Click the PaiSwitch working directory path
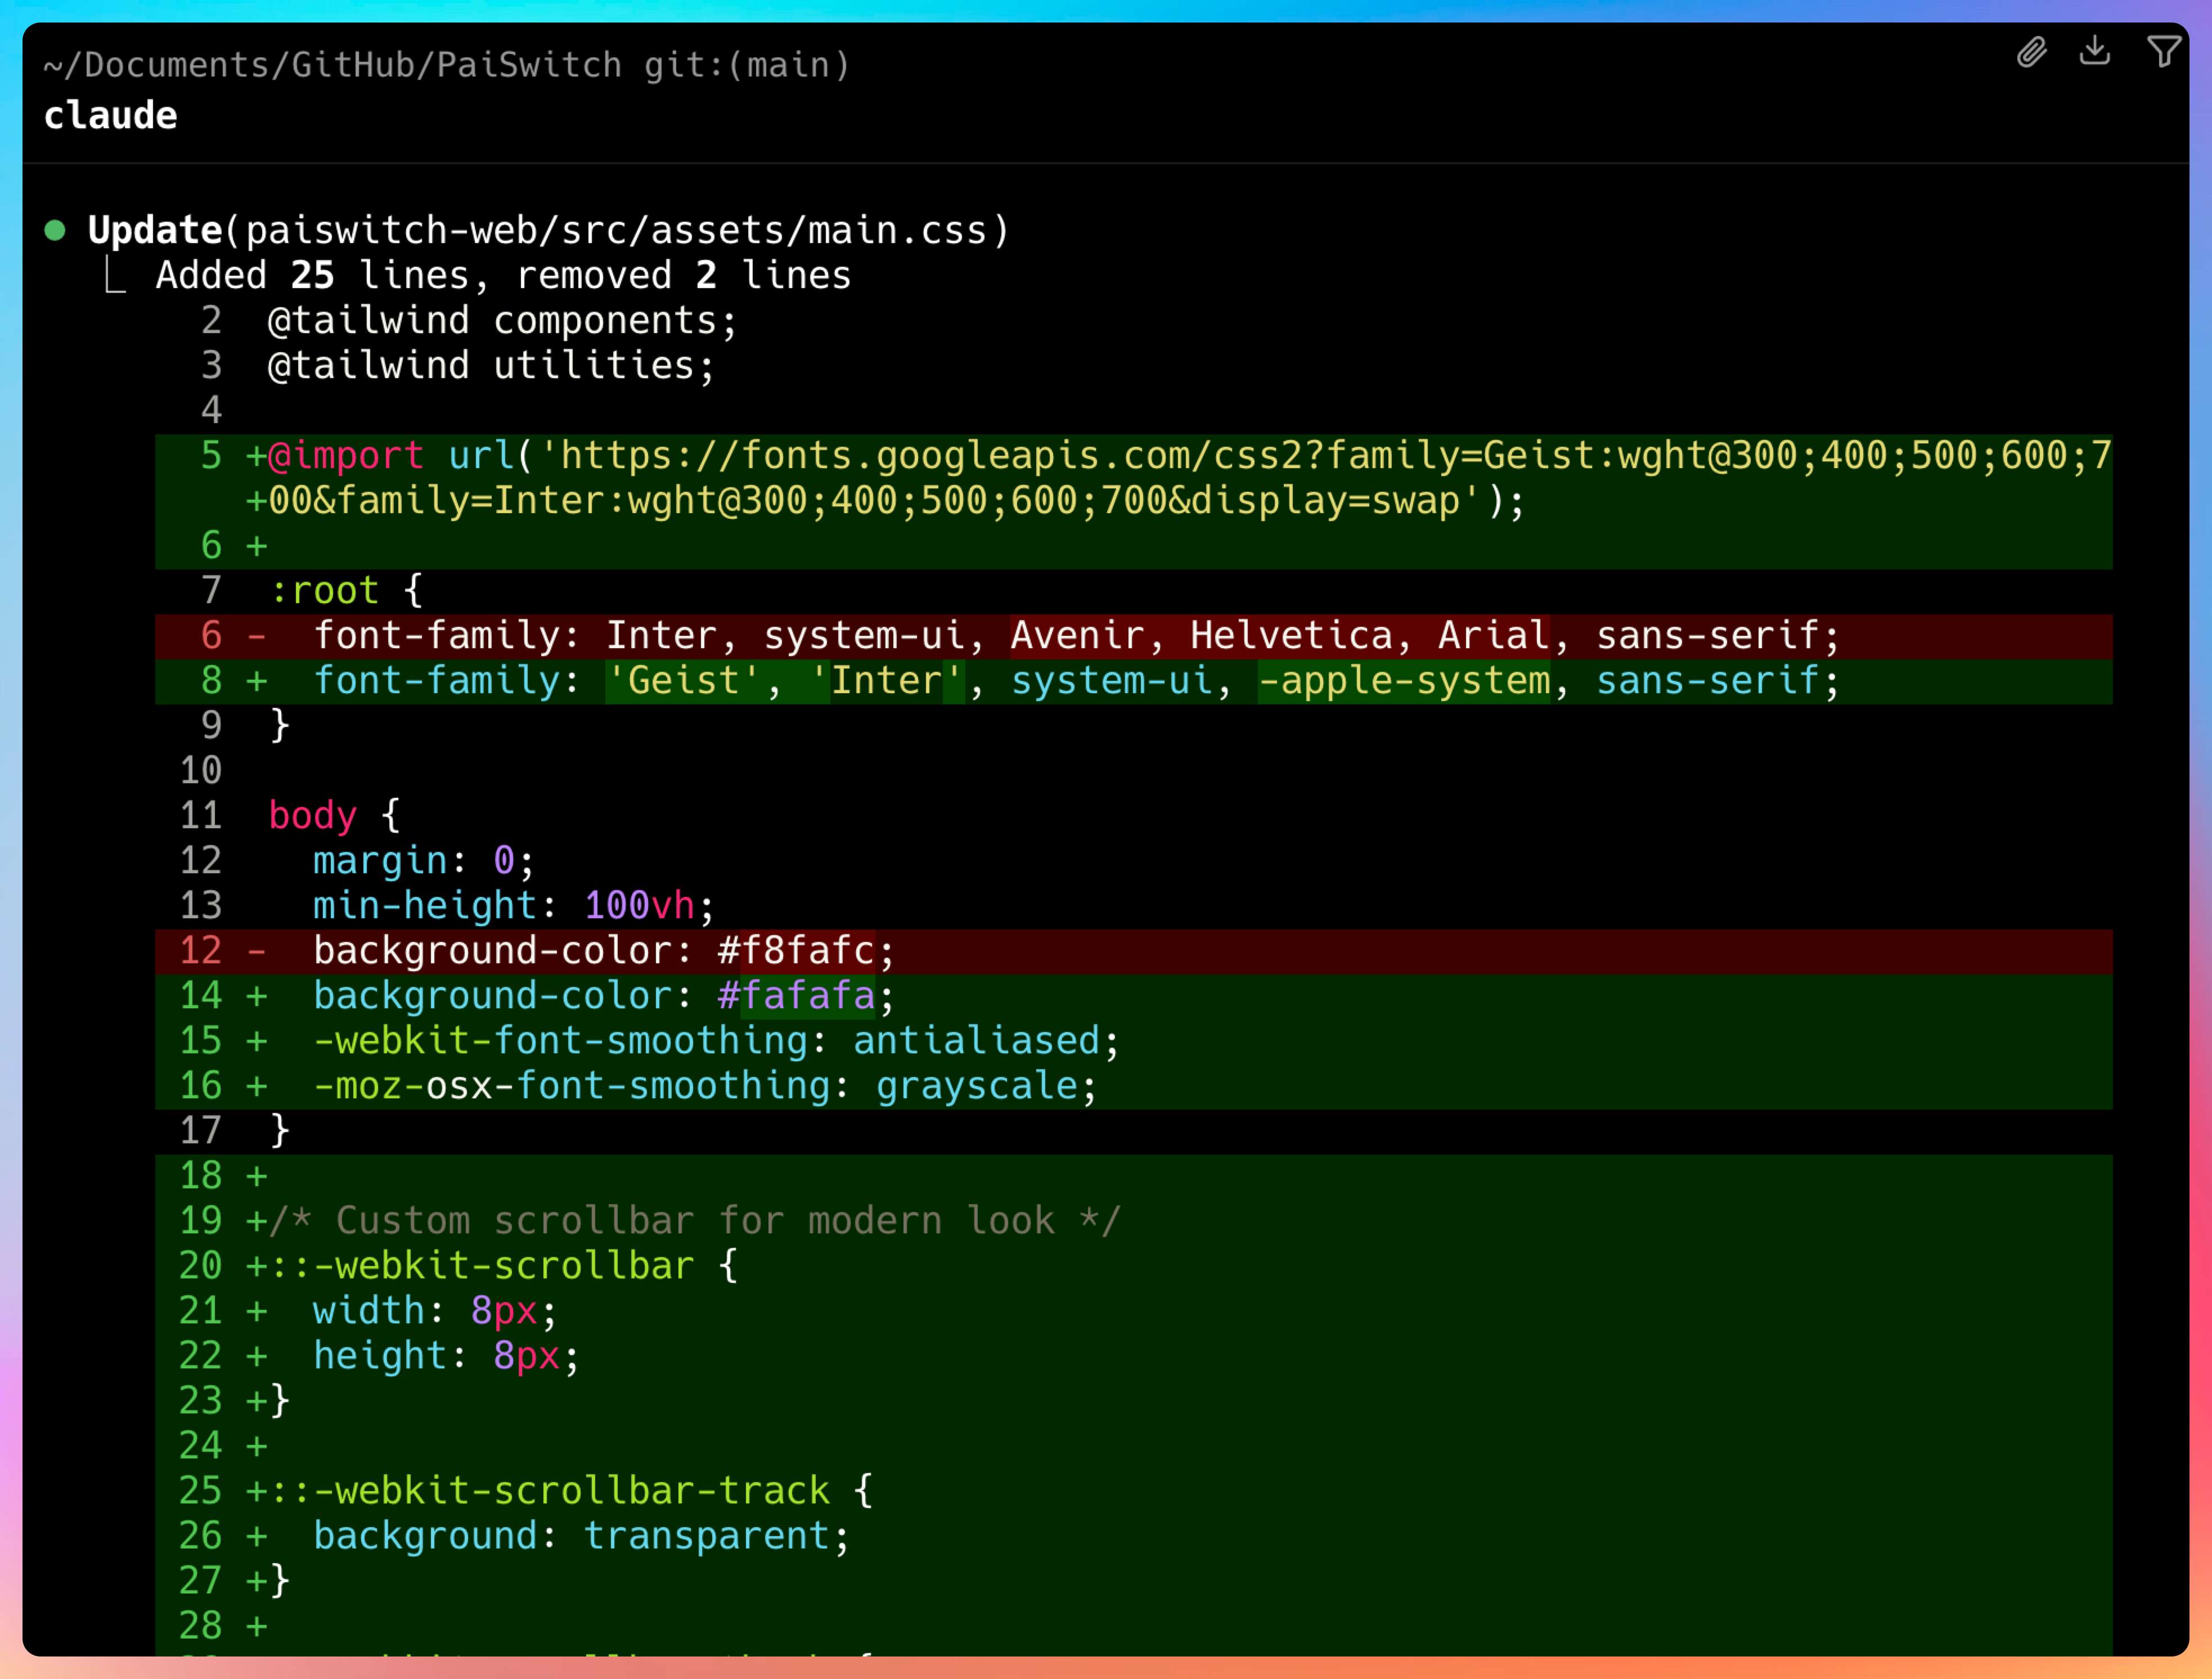Viewport: 2212px width, 1679px height. coord(332,65)
